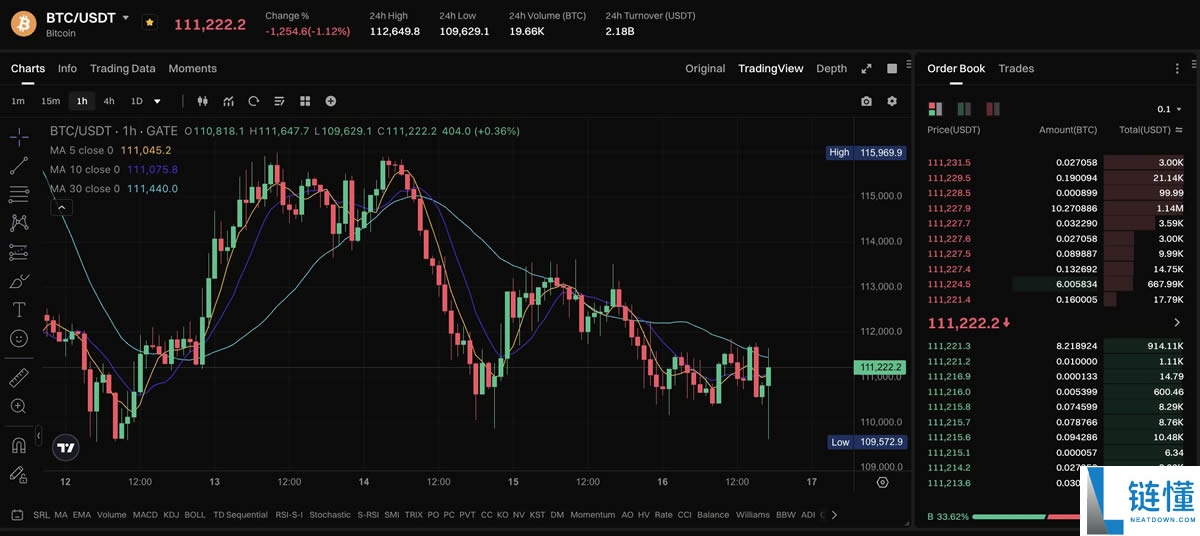Expand more indicators list arrow
The image size is (1200, 536).
coord(835,515)
